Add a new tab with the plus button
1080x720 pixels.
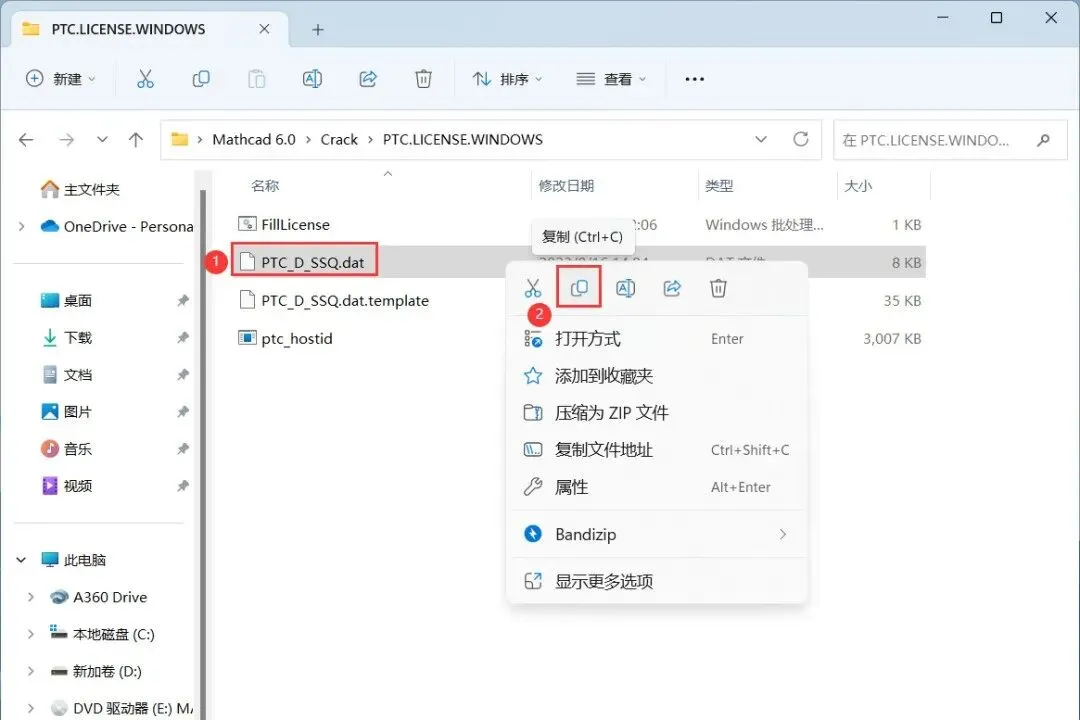pos(318,30)
